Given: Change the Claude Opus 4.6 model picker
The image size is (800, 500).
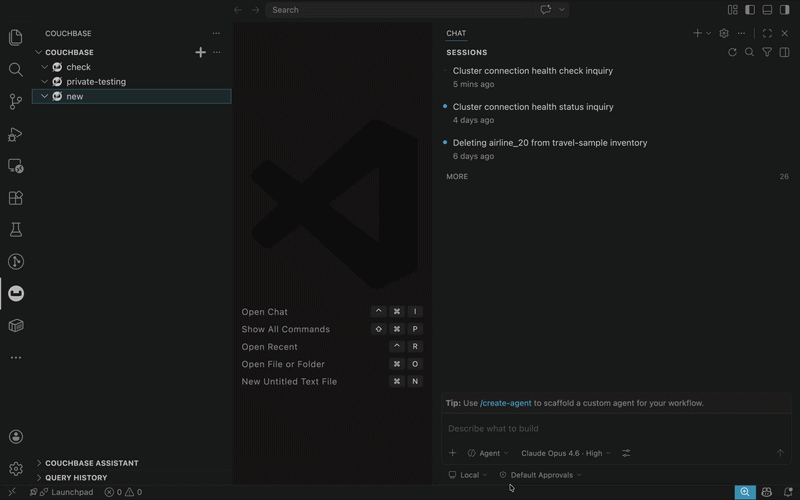Looking at the screenshot, I should [x=566, y=453].
